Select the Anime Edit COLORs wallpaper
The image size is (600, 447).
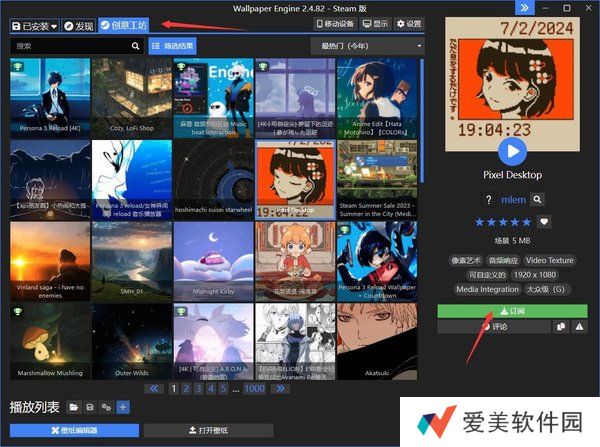[377, 98]
